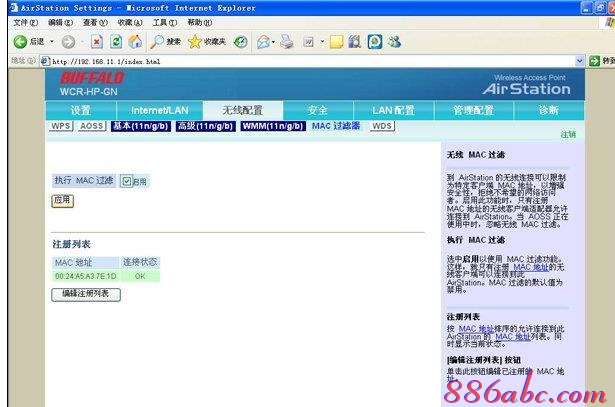Open the 文件 menu
This screenshot has height=407, width=615.
(x=25, y=23)
